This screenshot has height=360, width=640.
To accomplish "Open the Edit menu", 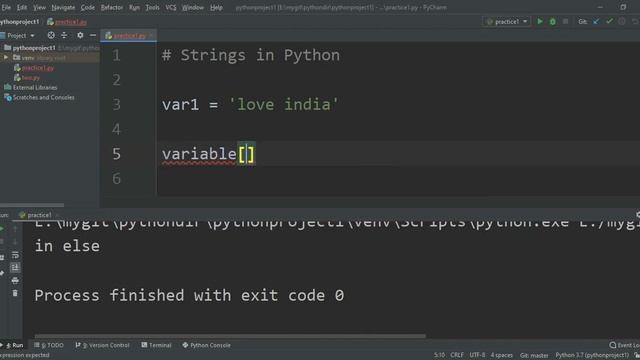I will (22, 7).
